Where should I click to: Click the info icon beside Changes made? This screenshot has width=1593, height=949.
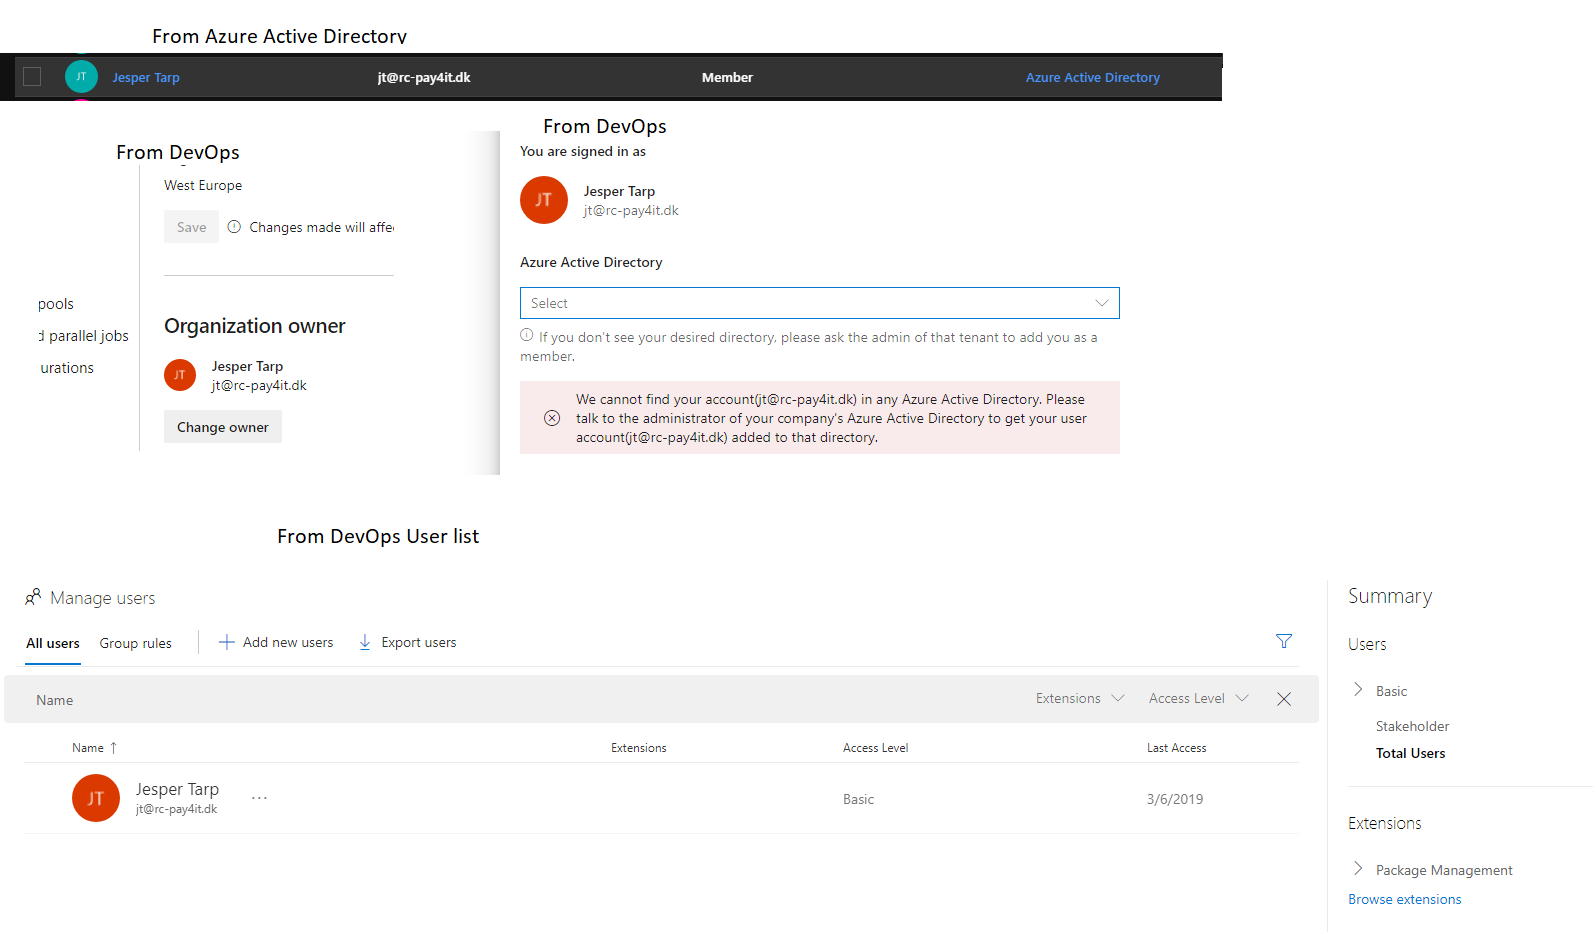pyautogui.click(x=234, y=227)
